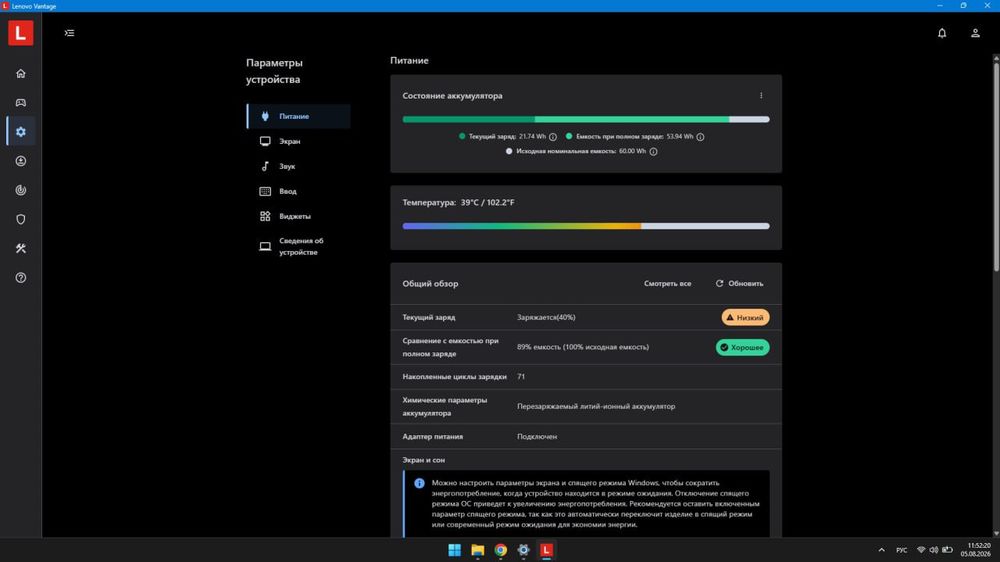Image resolution: width=1000 pixels, height=562 pixels.
Task: Open Сведения об устройстве tab
Action: click(298, 246)
